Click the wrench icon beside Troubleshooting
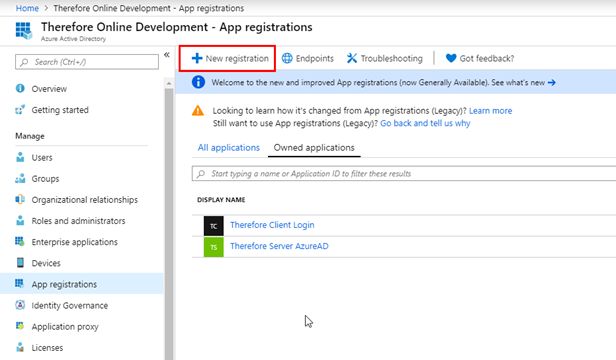The height and width of the screenshot is (360, 616). pyautogui.click(x=352, y=59)
